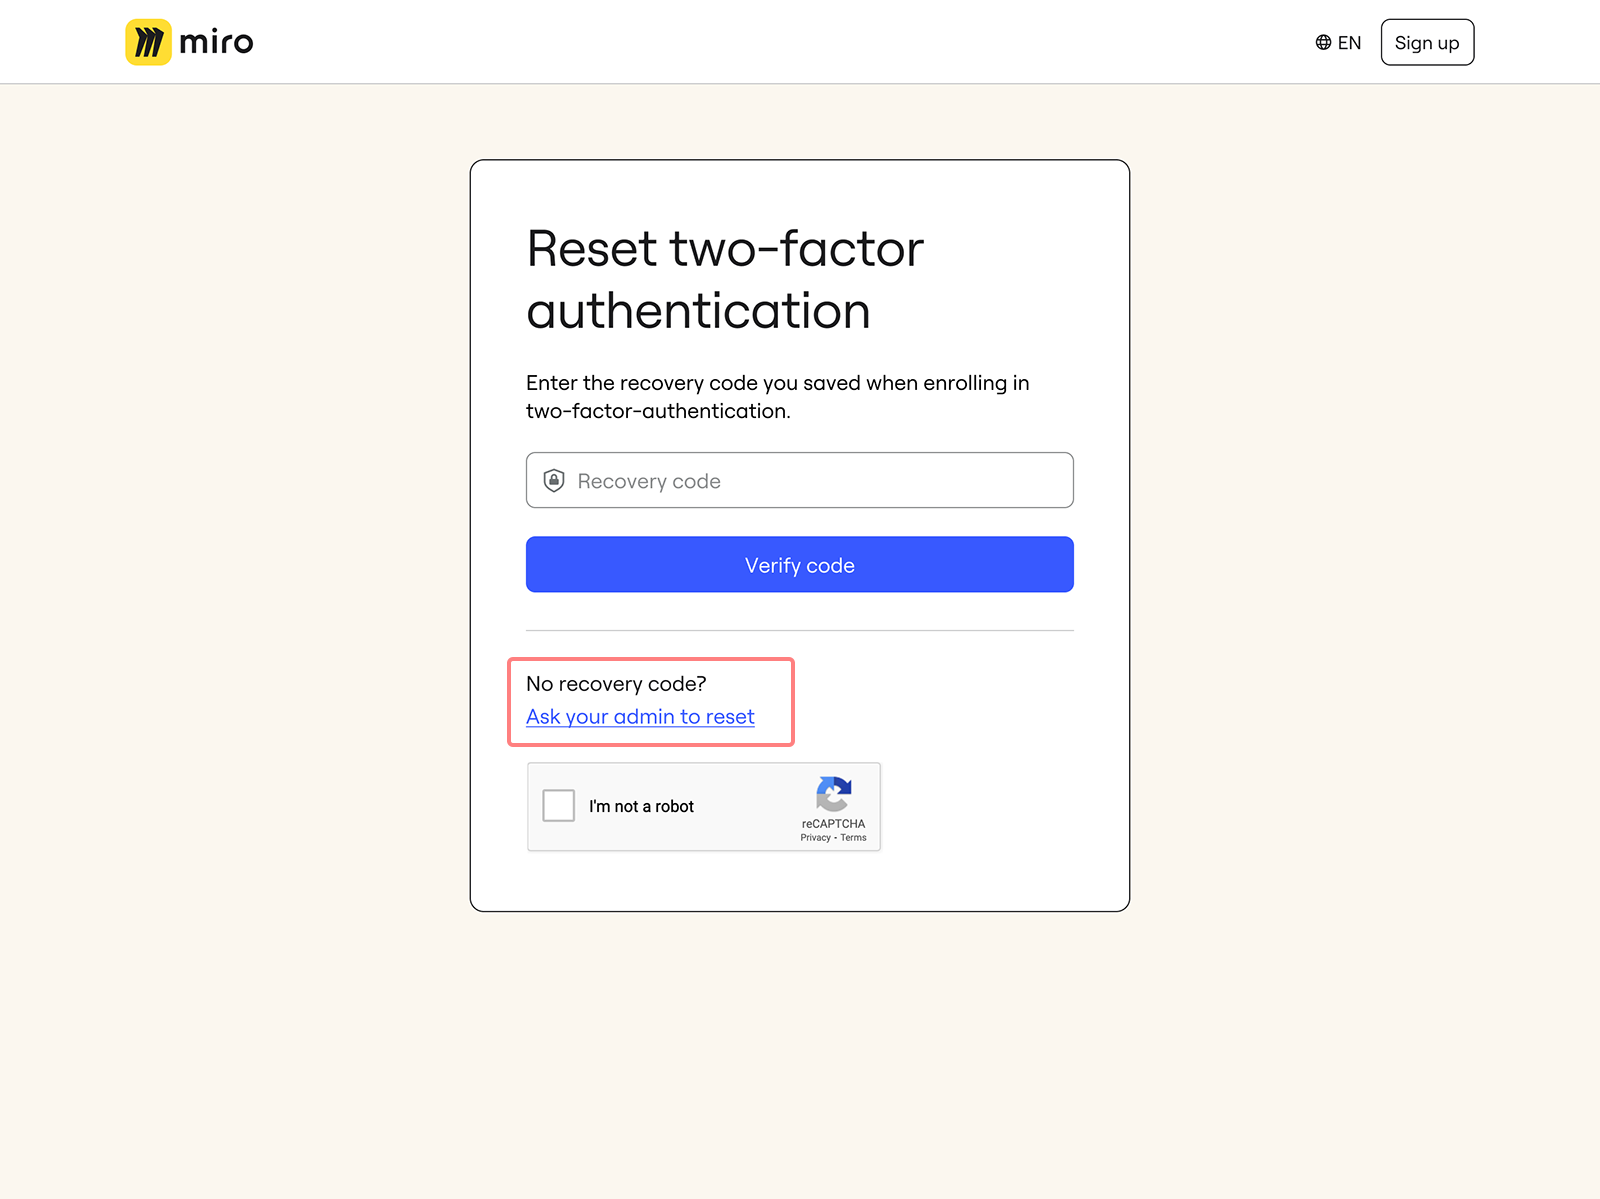Viewport: 1600px width, 1199px height.
Task: Click the reCAPTCHA widget area
Action: point(704,807)
